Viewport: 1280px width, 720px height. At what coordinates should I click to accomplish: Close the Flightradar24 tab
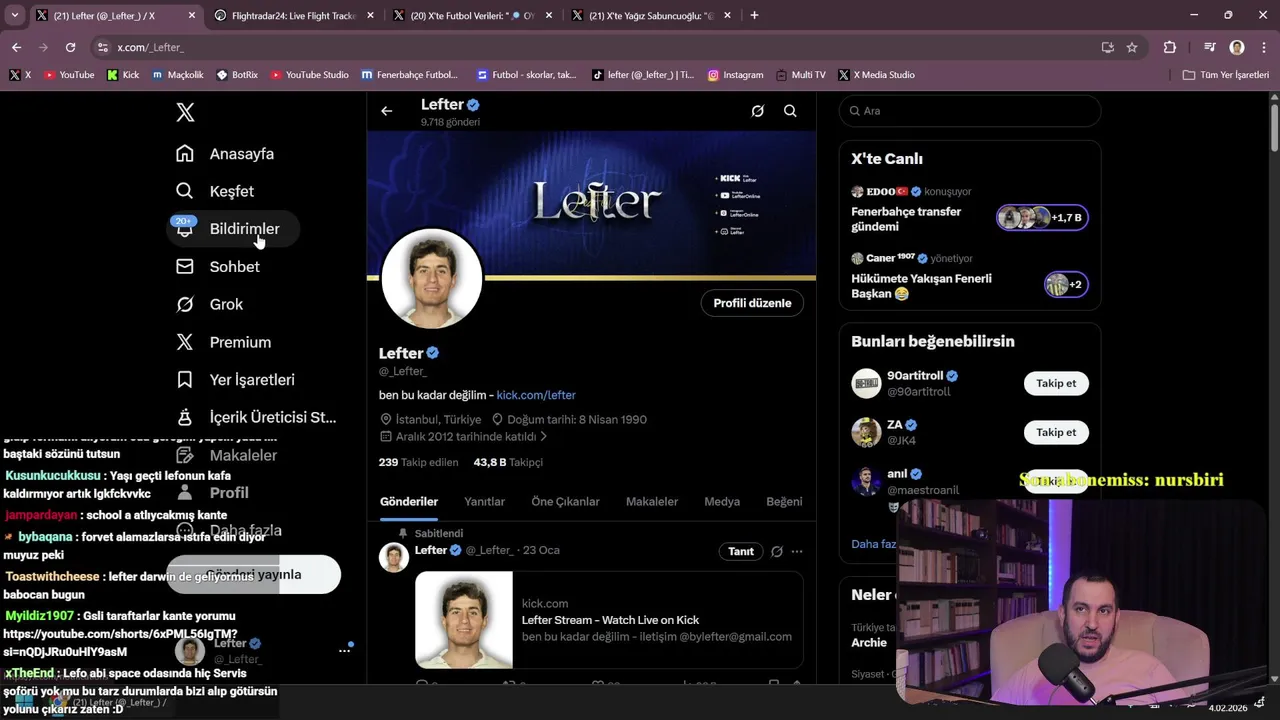[370, 16]
